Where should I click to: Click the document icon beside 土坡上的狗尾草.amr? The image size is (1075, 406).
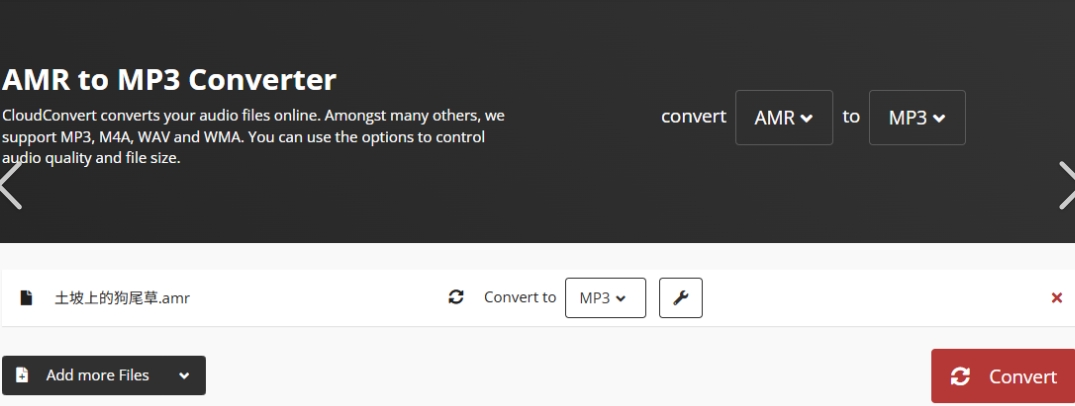click(26, 298)
